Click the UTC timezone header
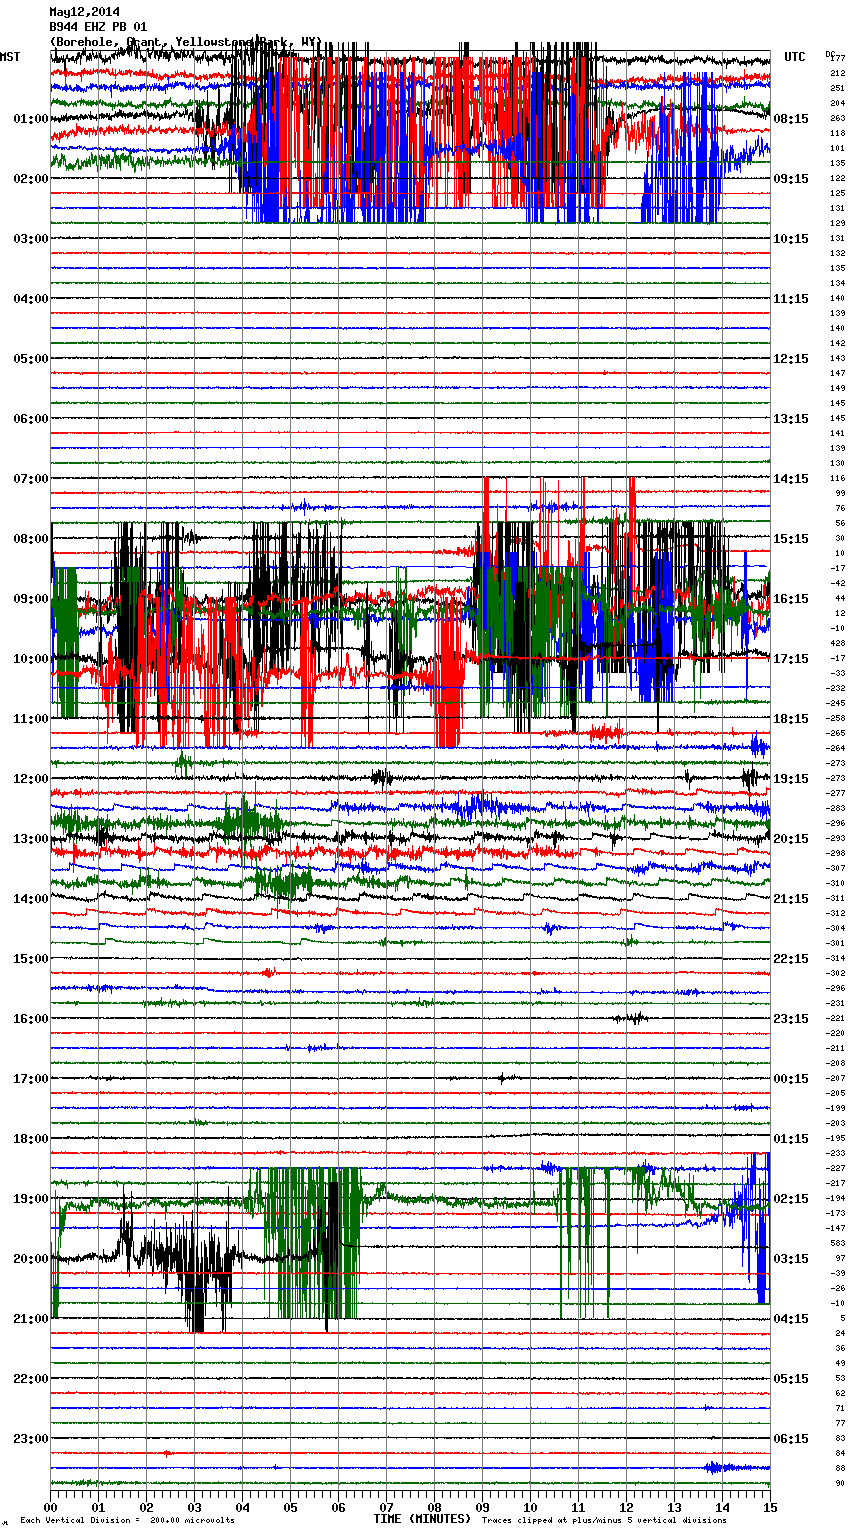850x1534 pixels. 794,57
